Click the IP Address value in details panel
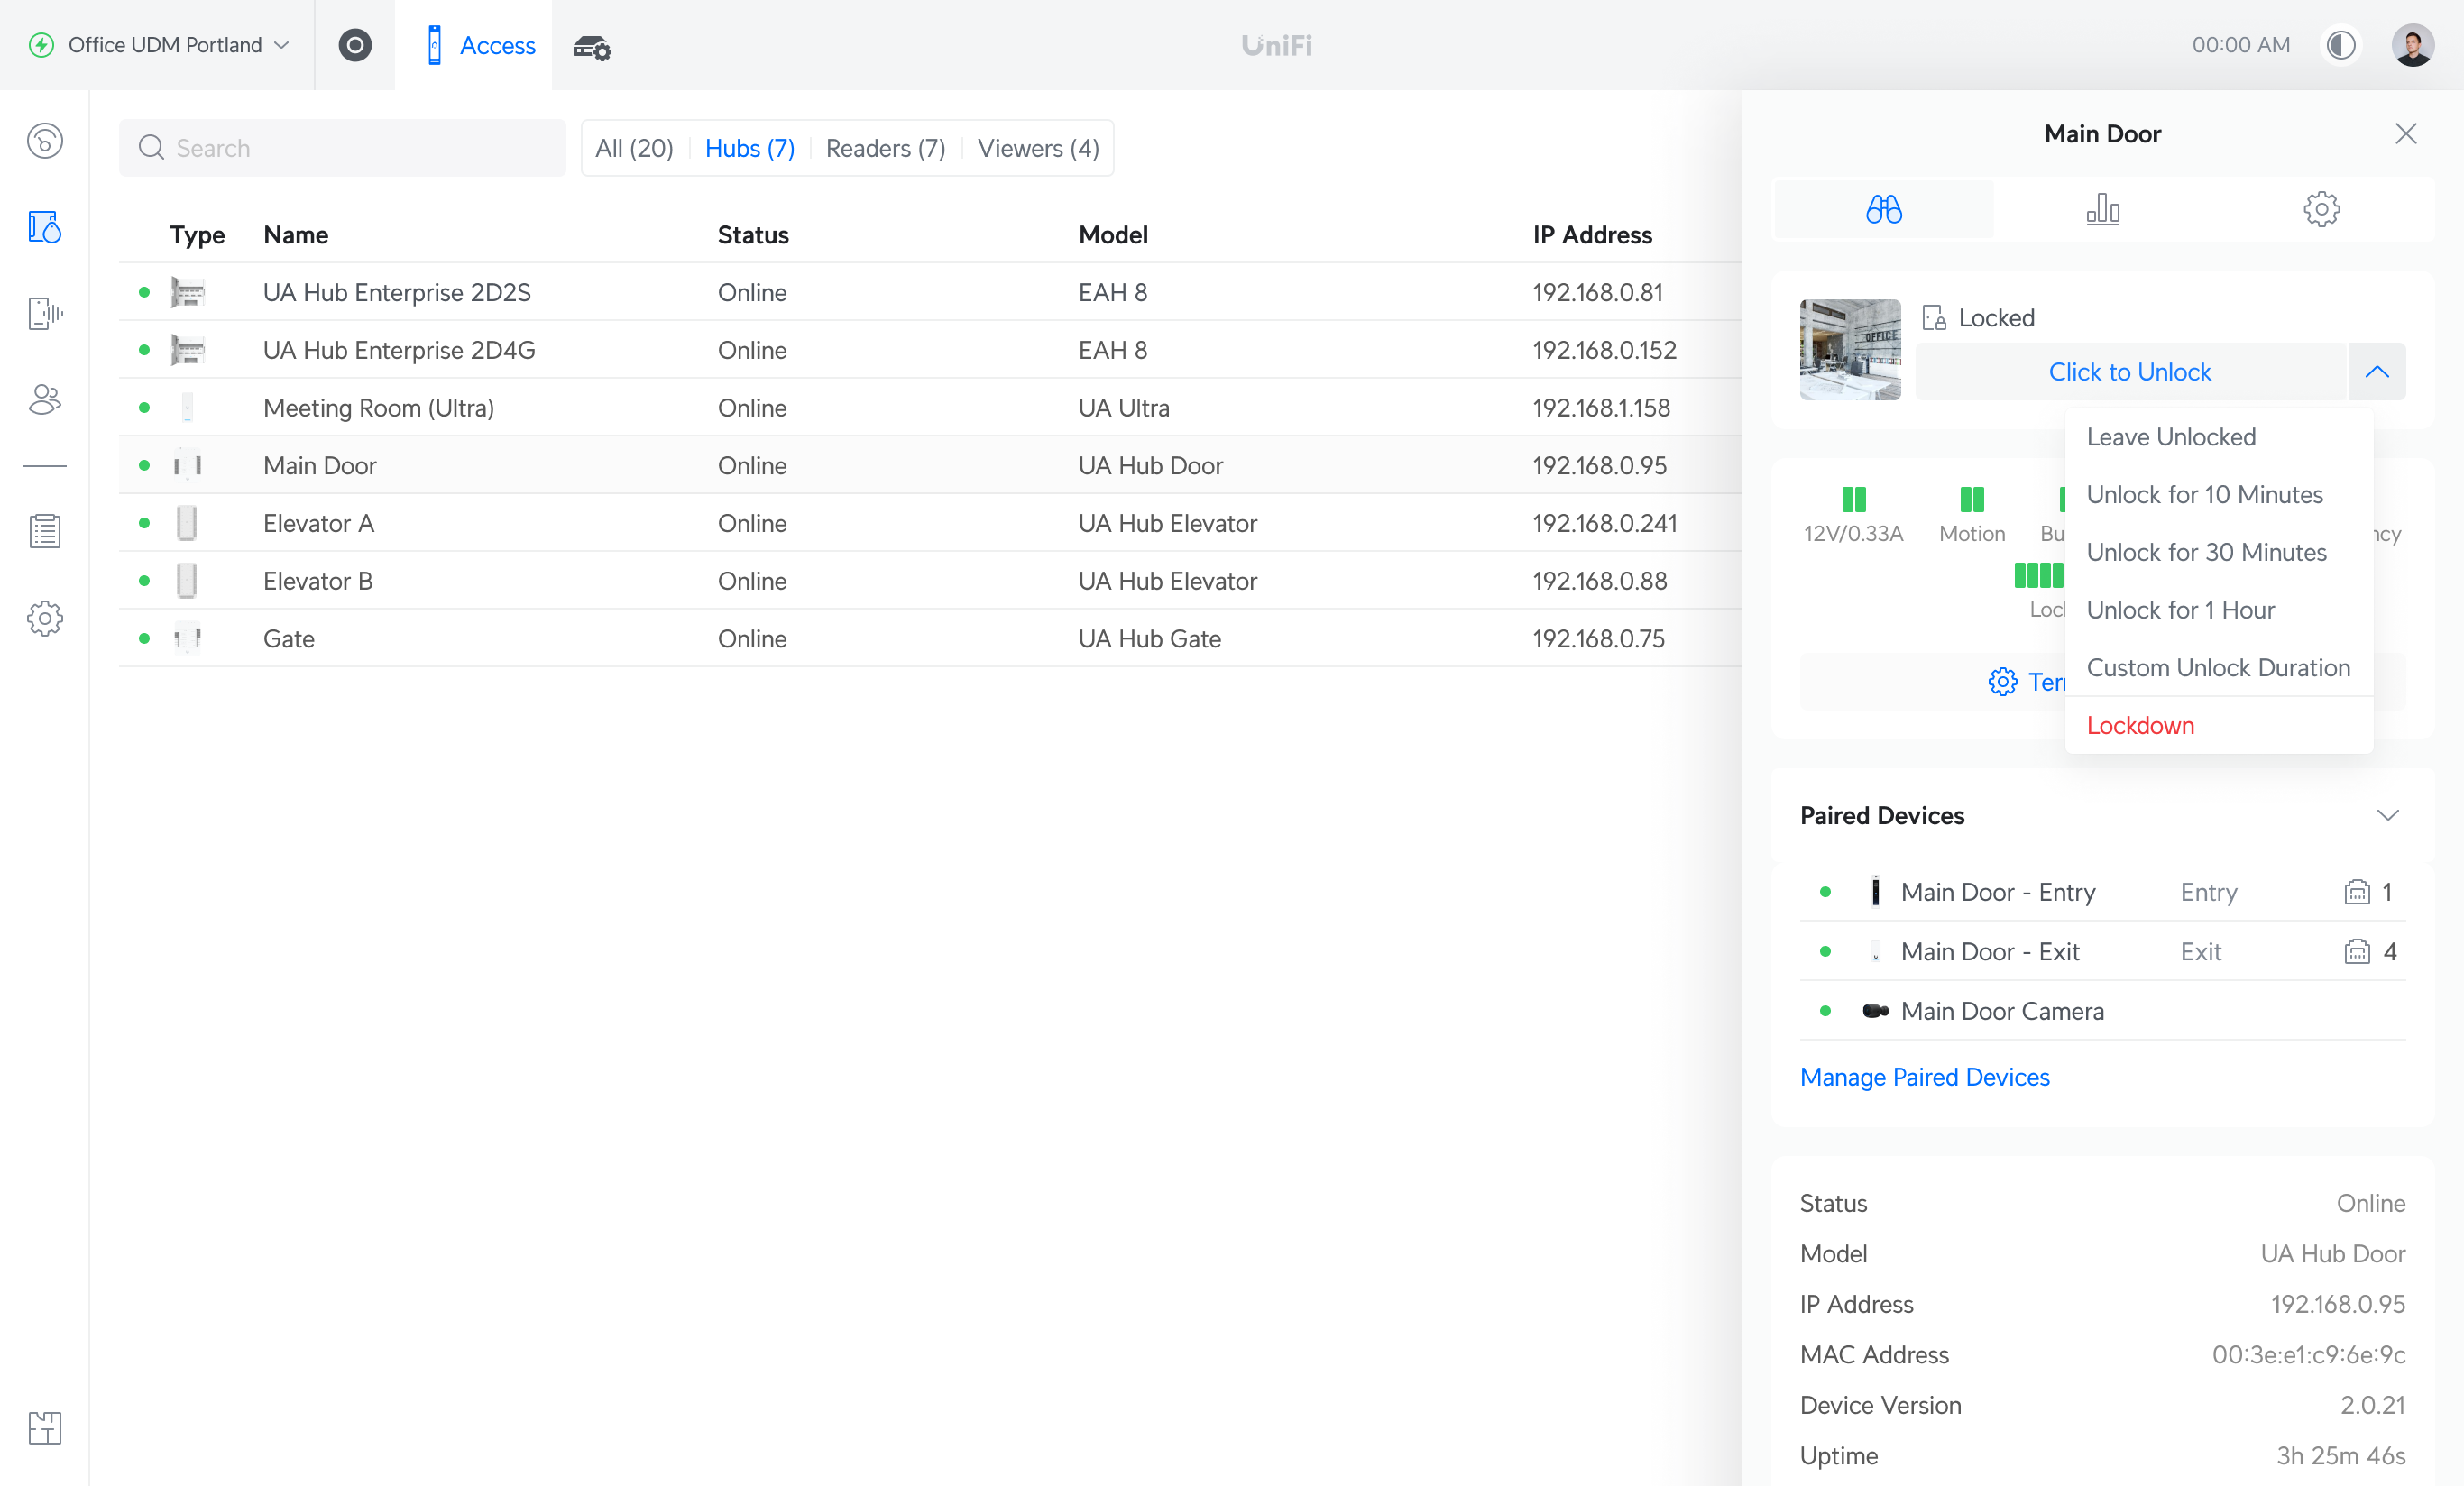2464x1486 pixels. 2338,1305
